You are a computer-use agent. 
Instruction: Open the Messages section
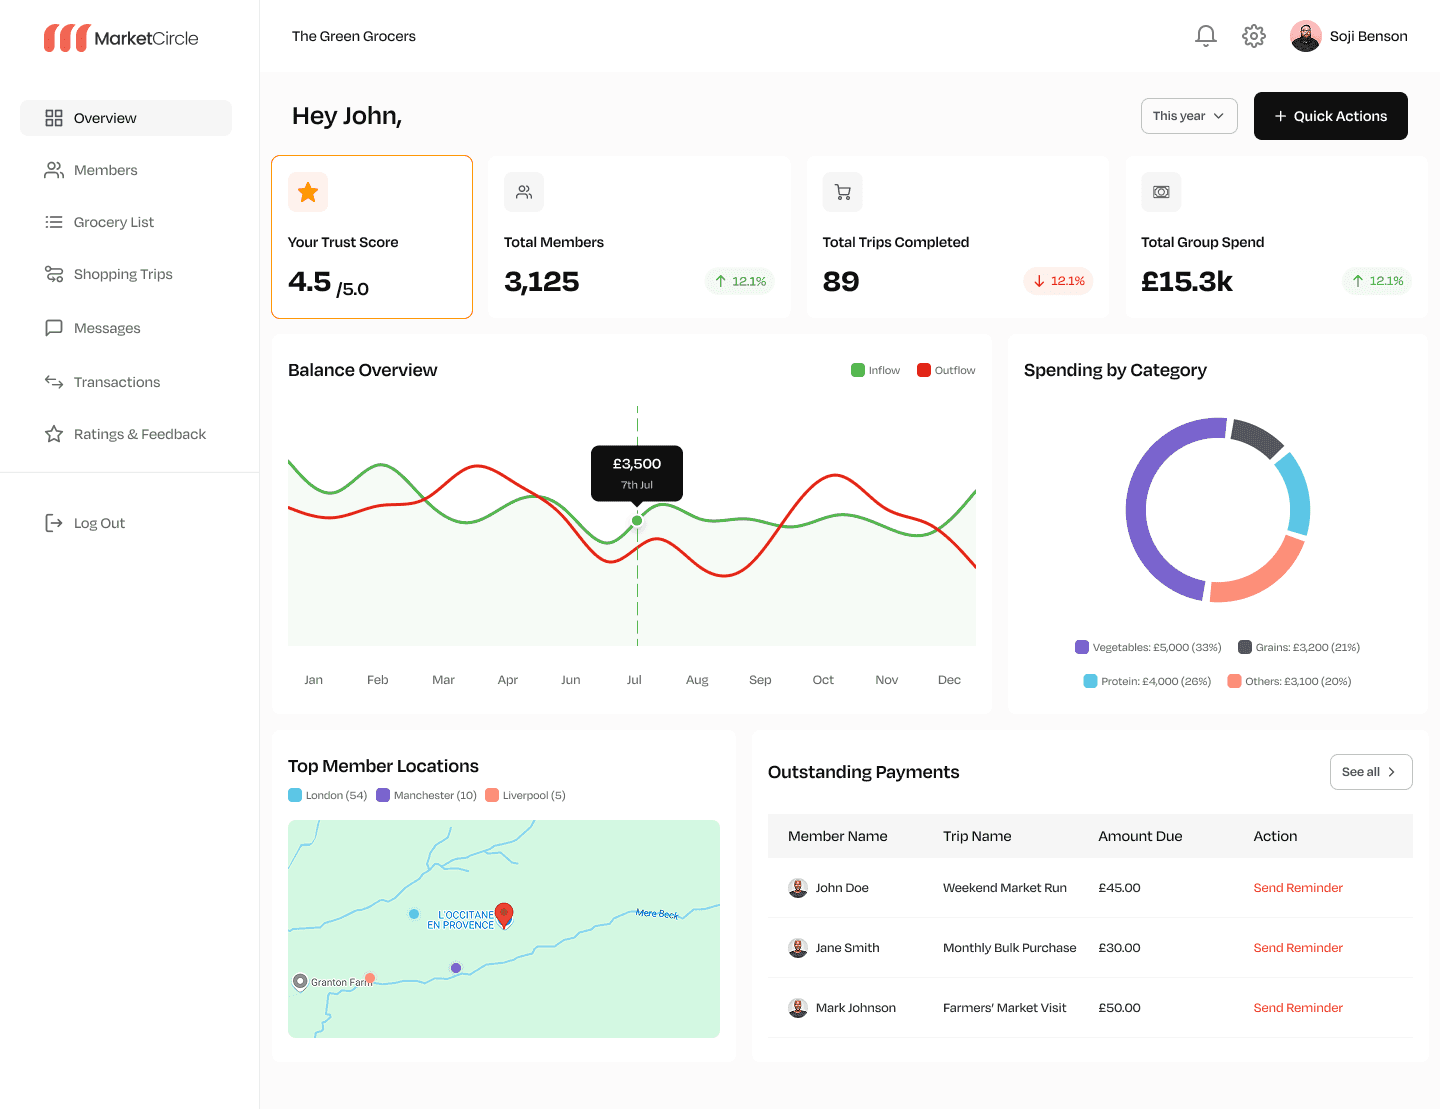[126, 328]
